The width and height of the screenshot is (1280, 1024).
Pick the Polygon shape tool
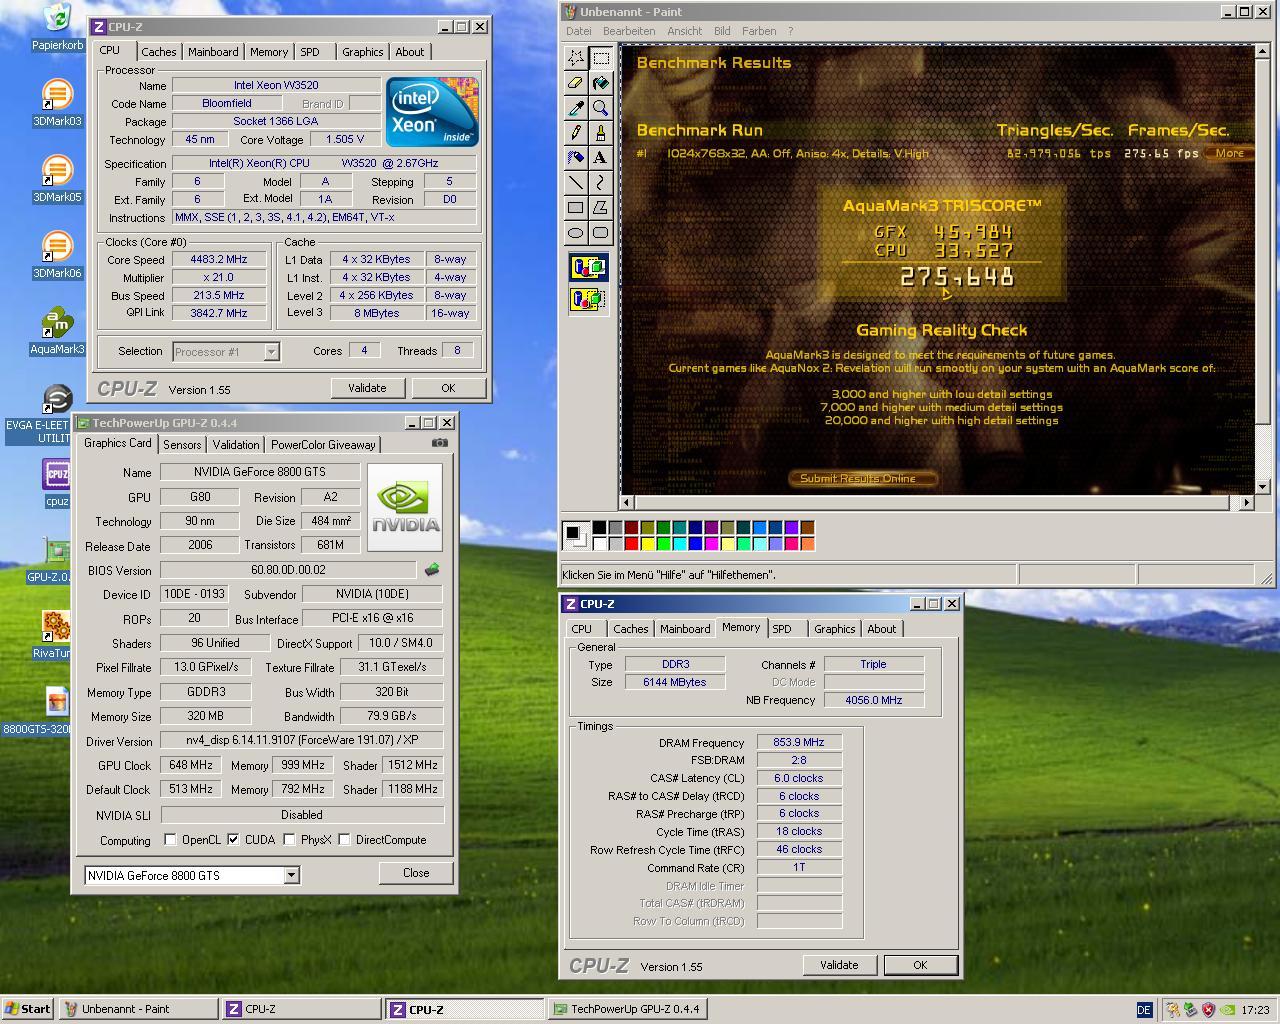pyautogui.click(x=600, y=207)
